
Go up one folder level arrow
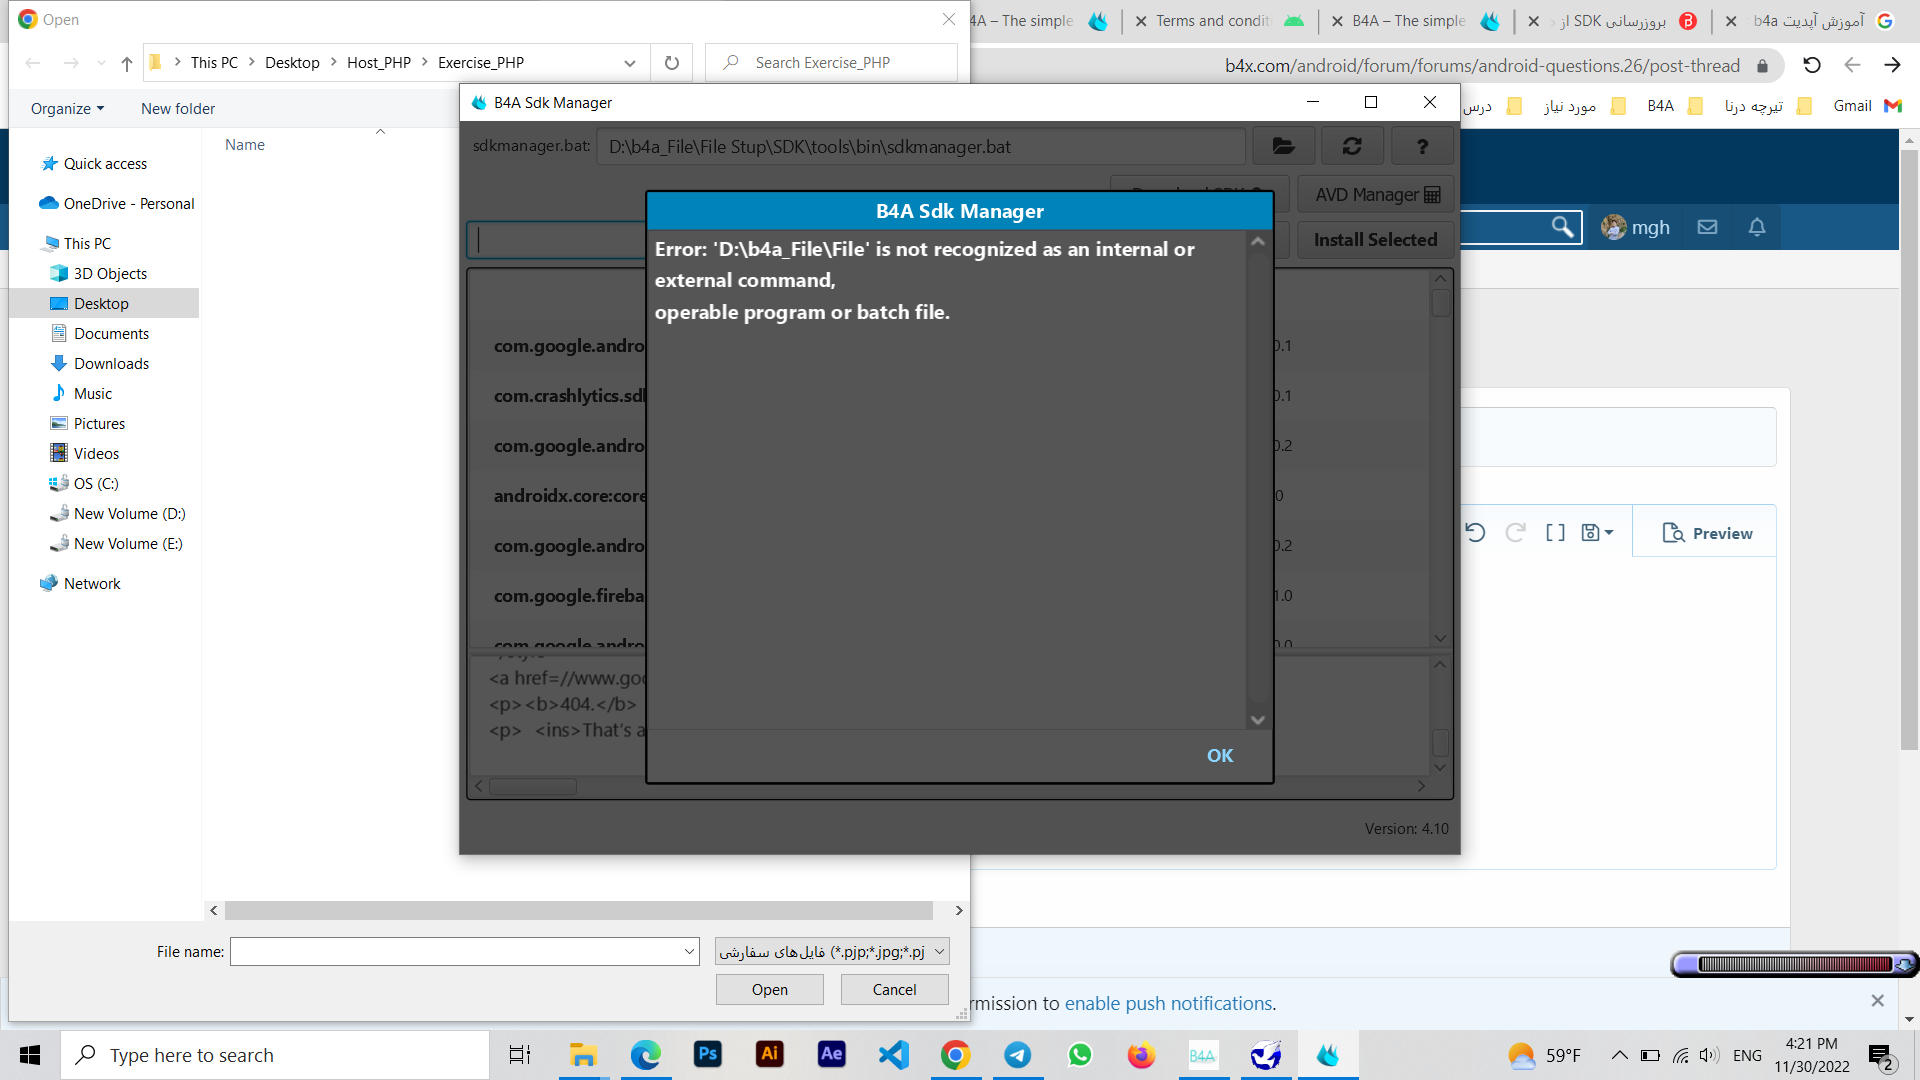(x=127, y=63)
